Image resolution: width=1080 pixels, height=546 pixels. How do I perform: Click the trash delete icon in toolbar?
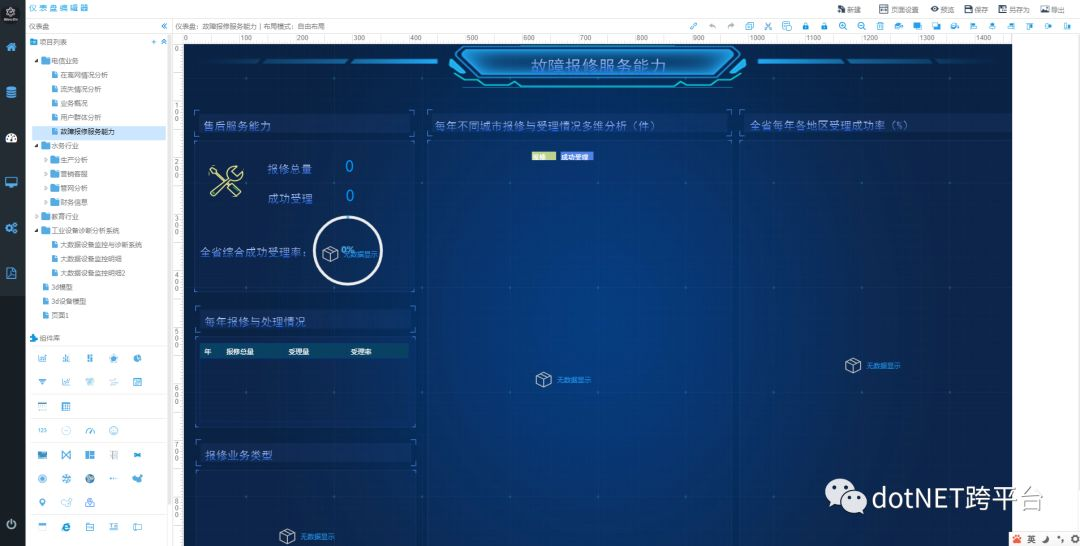click(880, 26)
